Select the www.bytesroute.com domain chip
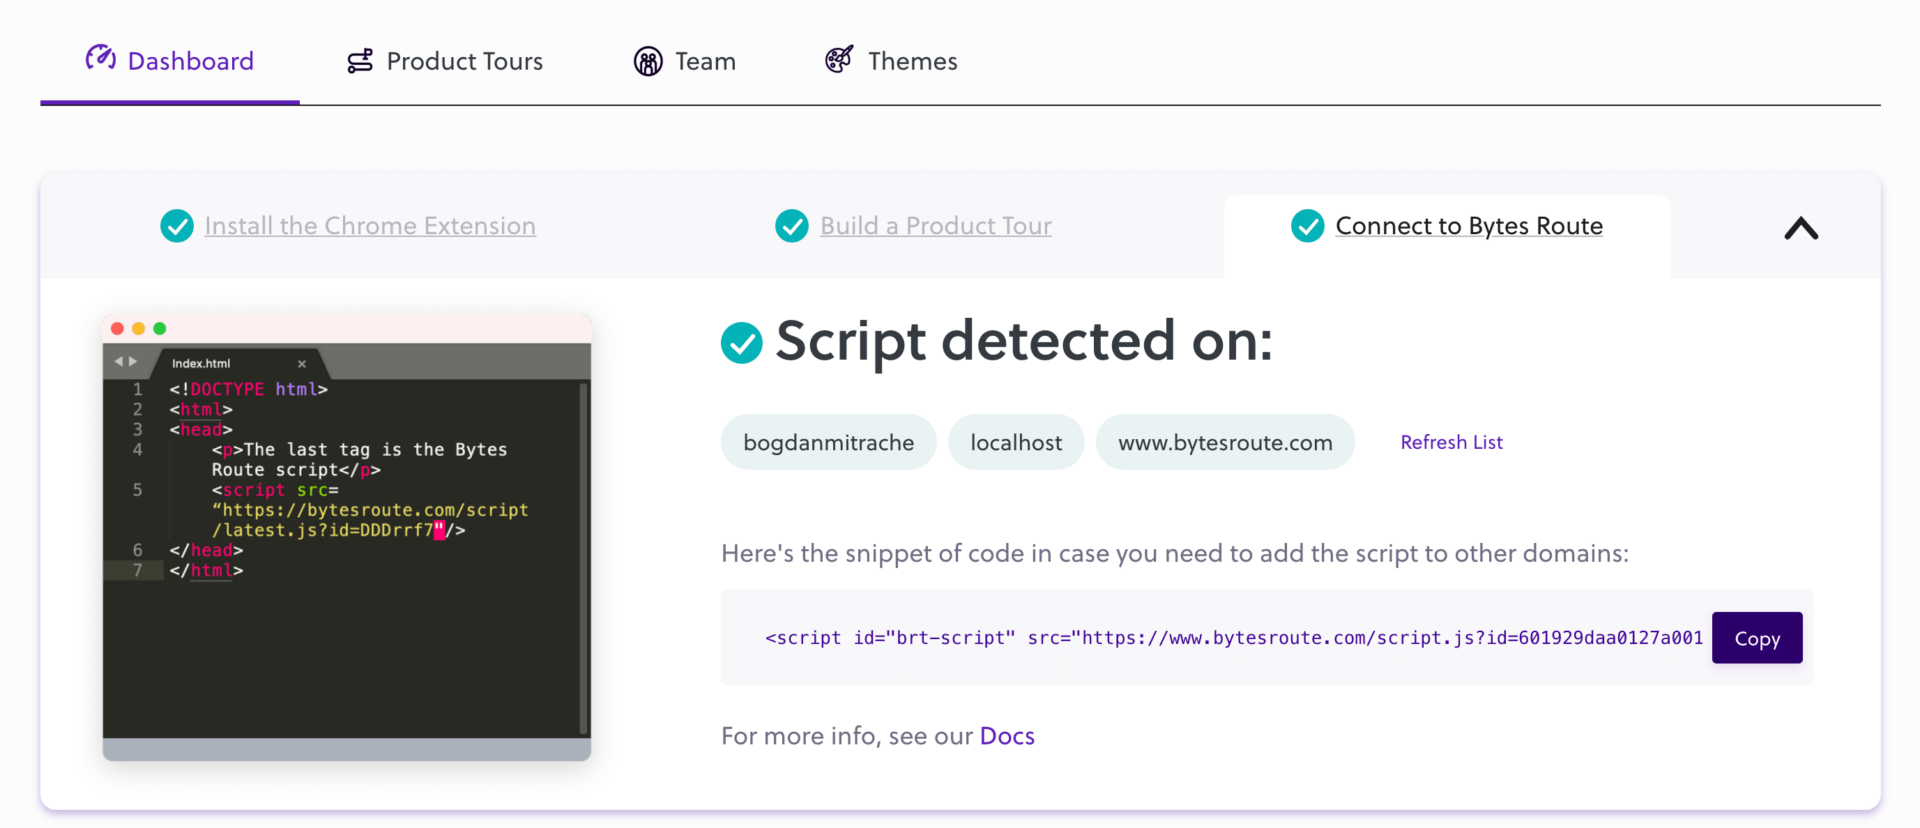1920x828 pixels. (x=1225, y=442)
